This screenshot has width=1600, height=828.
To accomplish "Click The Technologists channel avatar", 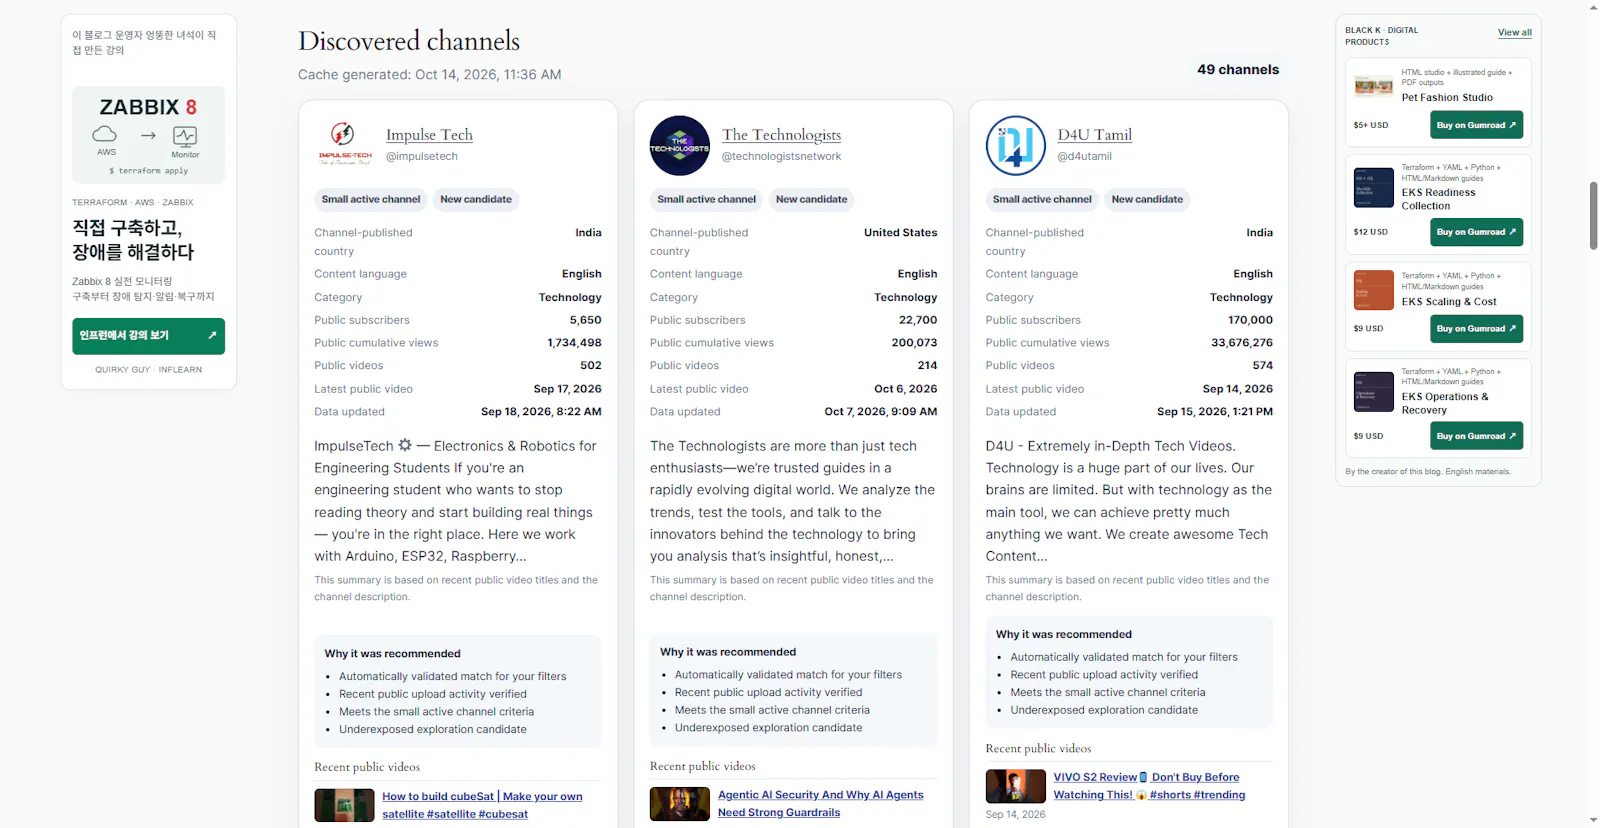I will click(680, 146).
